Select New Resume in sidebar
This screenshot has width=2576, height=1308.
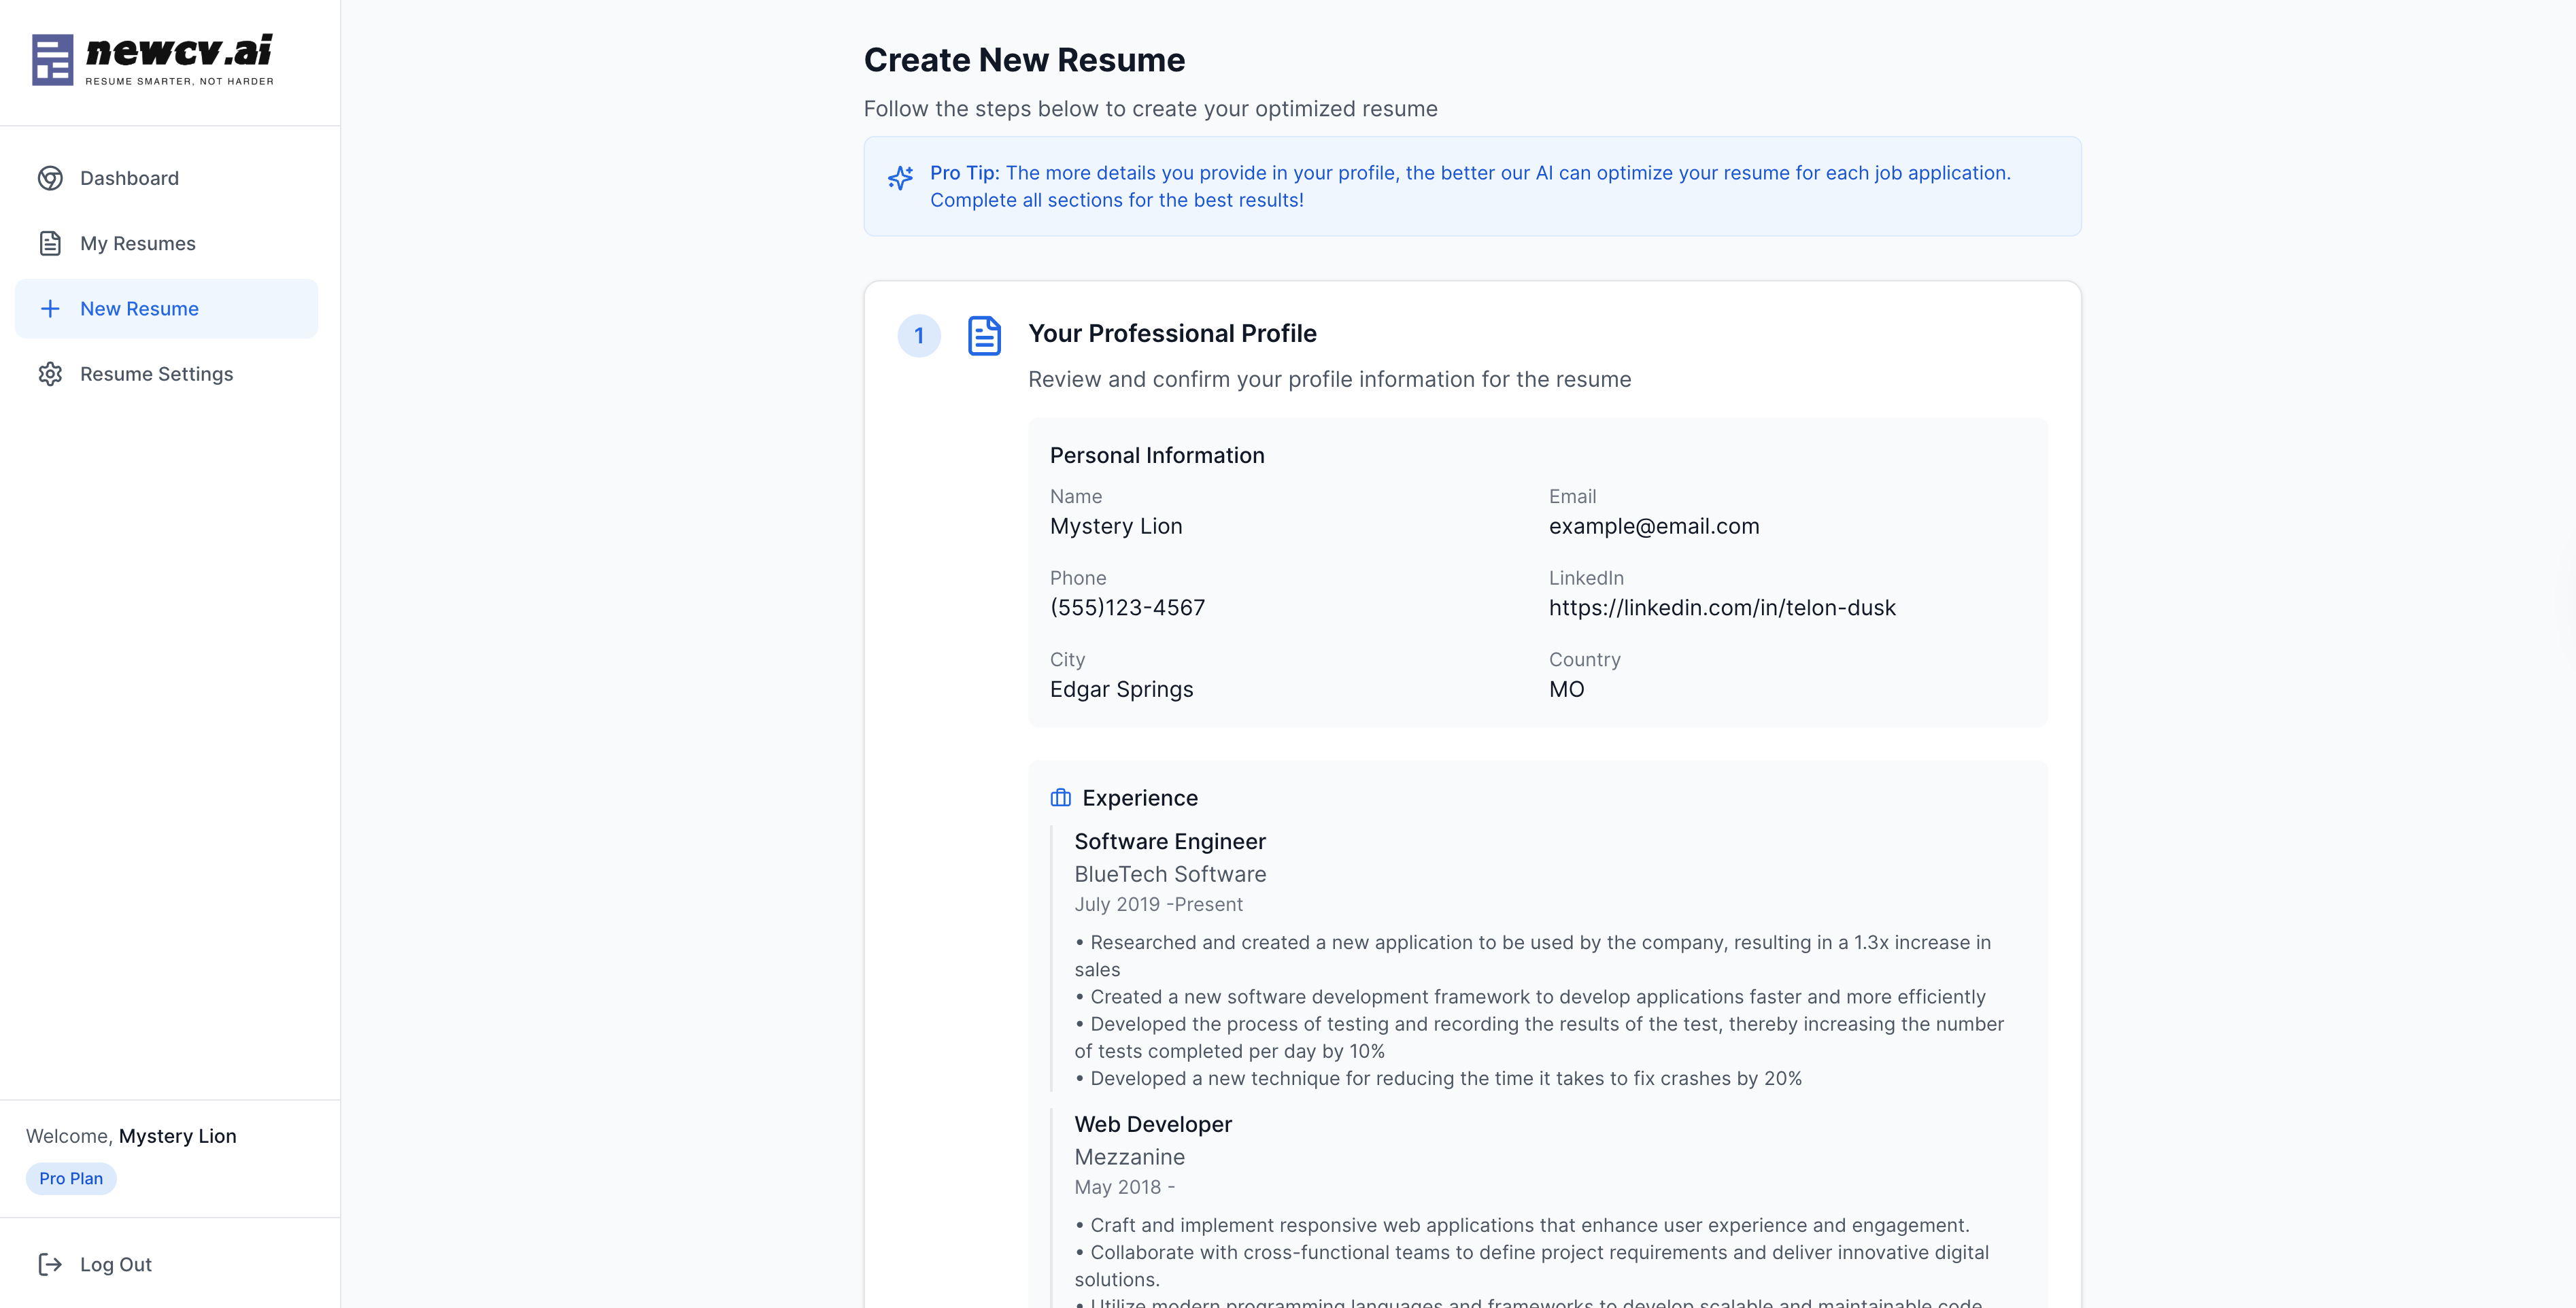[139, 309]
